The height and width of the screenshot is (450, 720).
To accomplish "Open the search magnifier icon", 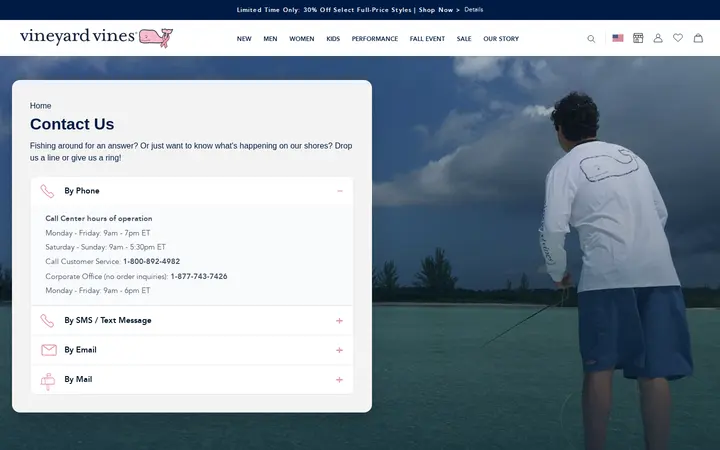I will [x=591, y=39].
